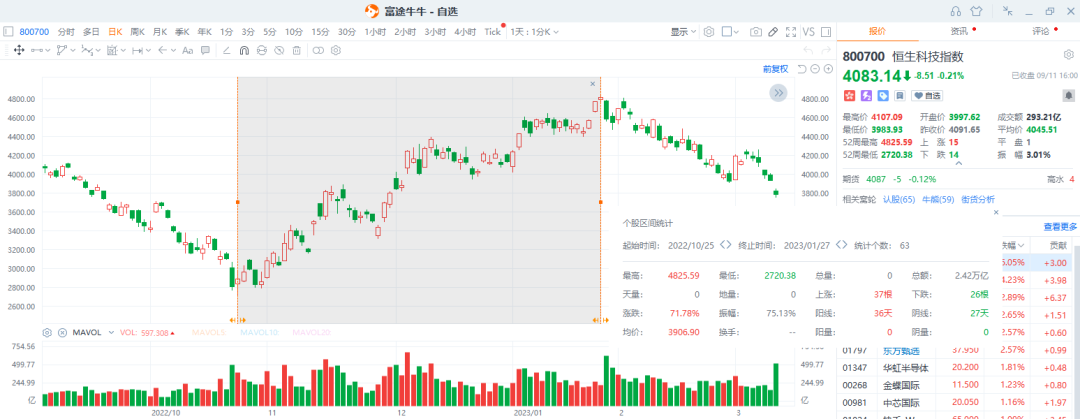The width and height of the screenshot is (1080, 419).
Task: Click the 前复权 adjustment link
Action: click(775, 69)
